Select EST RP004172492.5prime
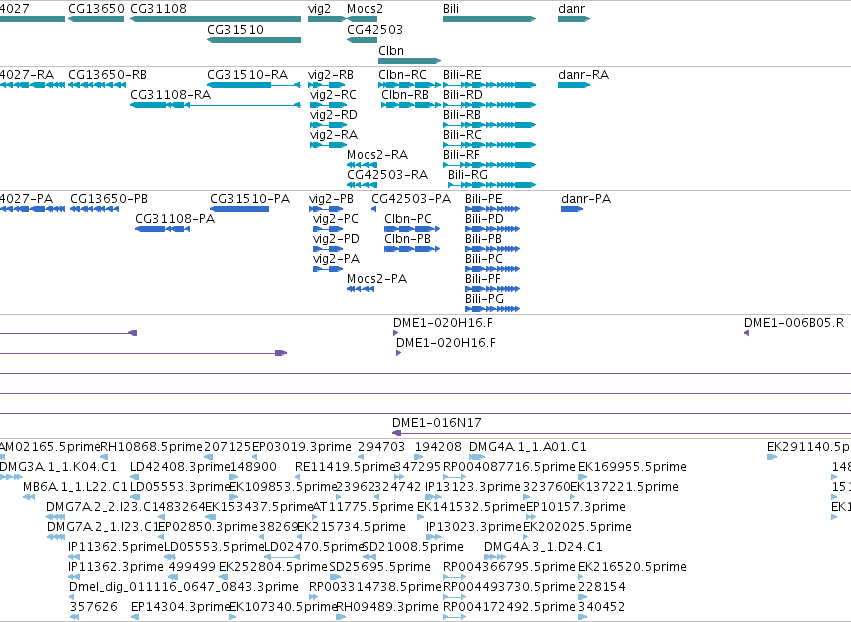Screen dimensions: 851x622 point(454,617)
